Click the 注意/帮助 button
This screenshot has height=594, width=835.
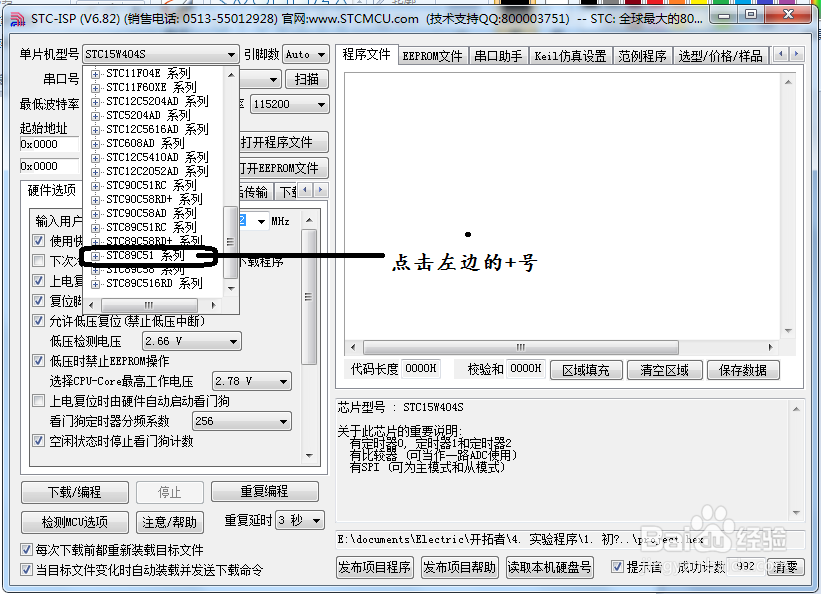(169, 522)
